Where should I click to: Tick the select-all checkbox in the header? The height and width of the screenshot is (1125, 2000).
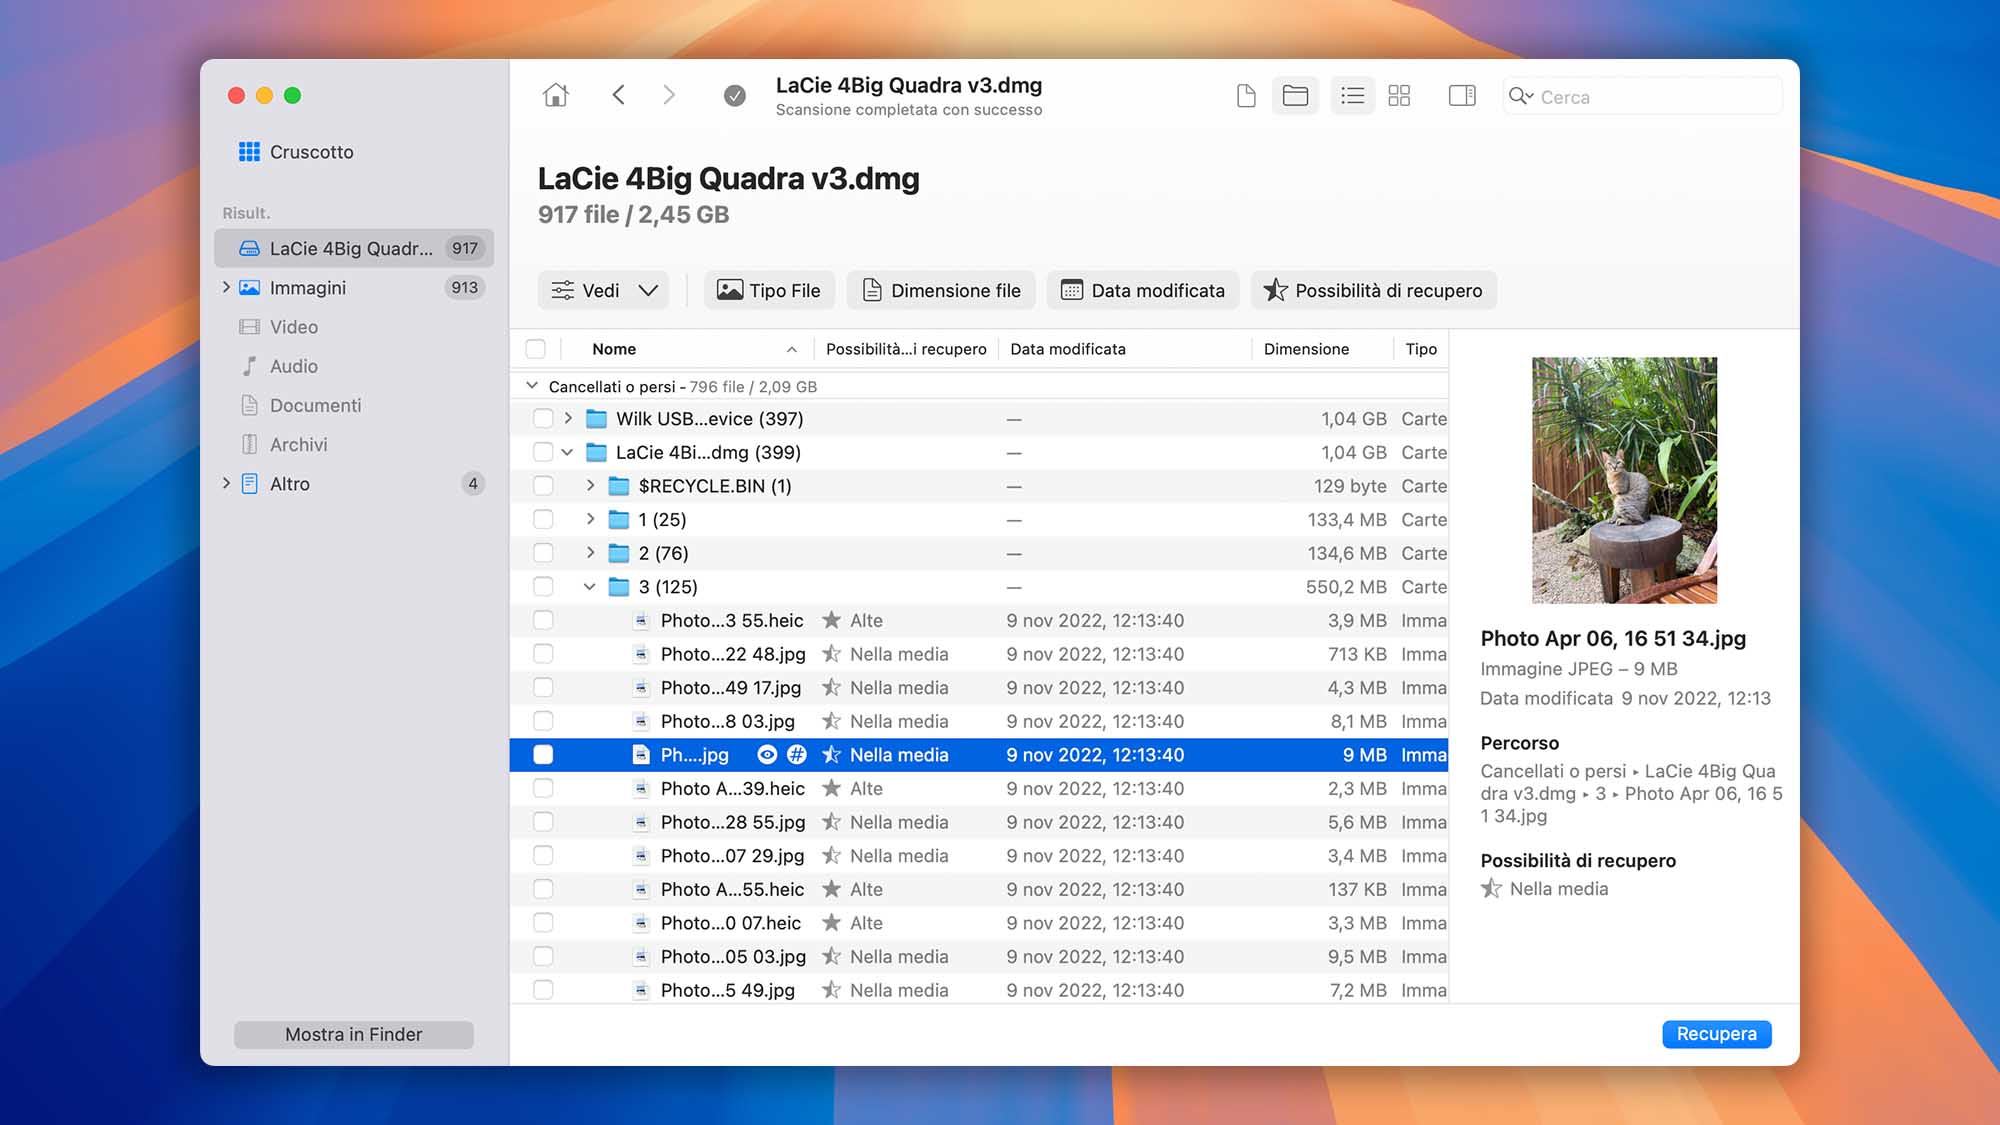coord(536,349)
